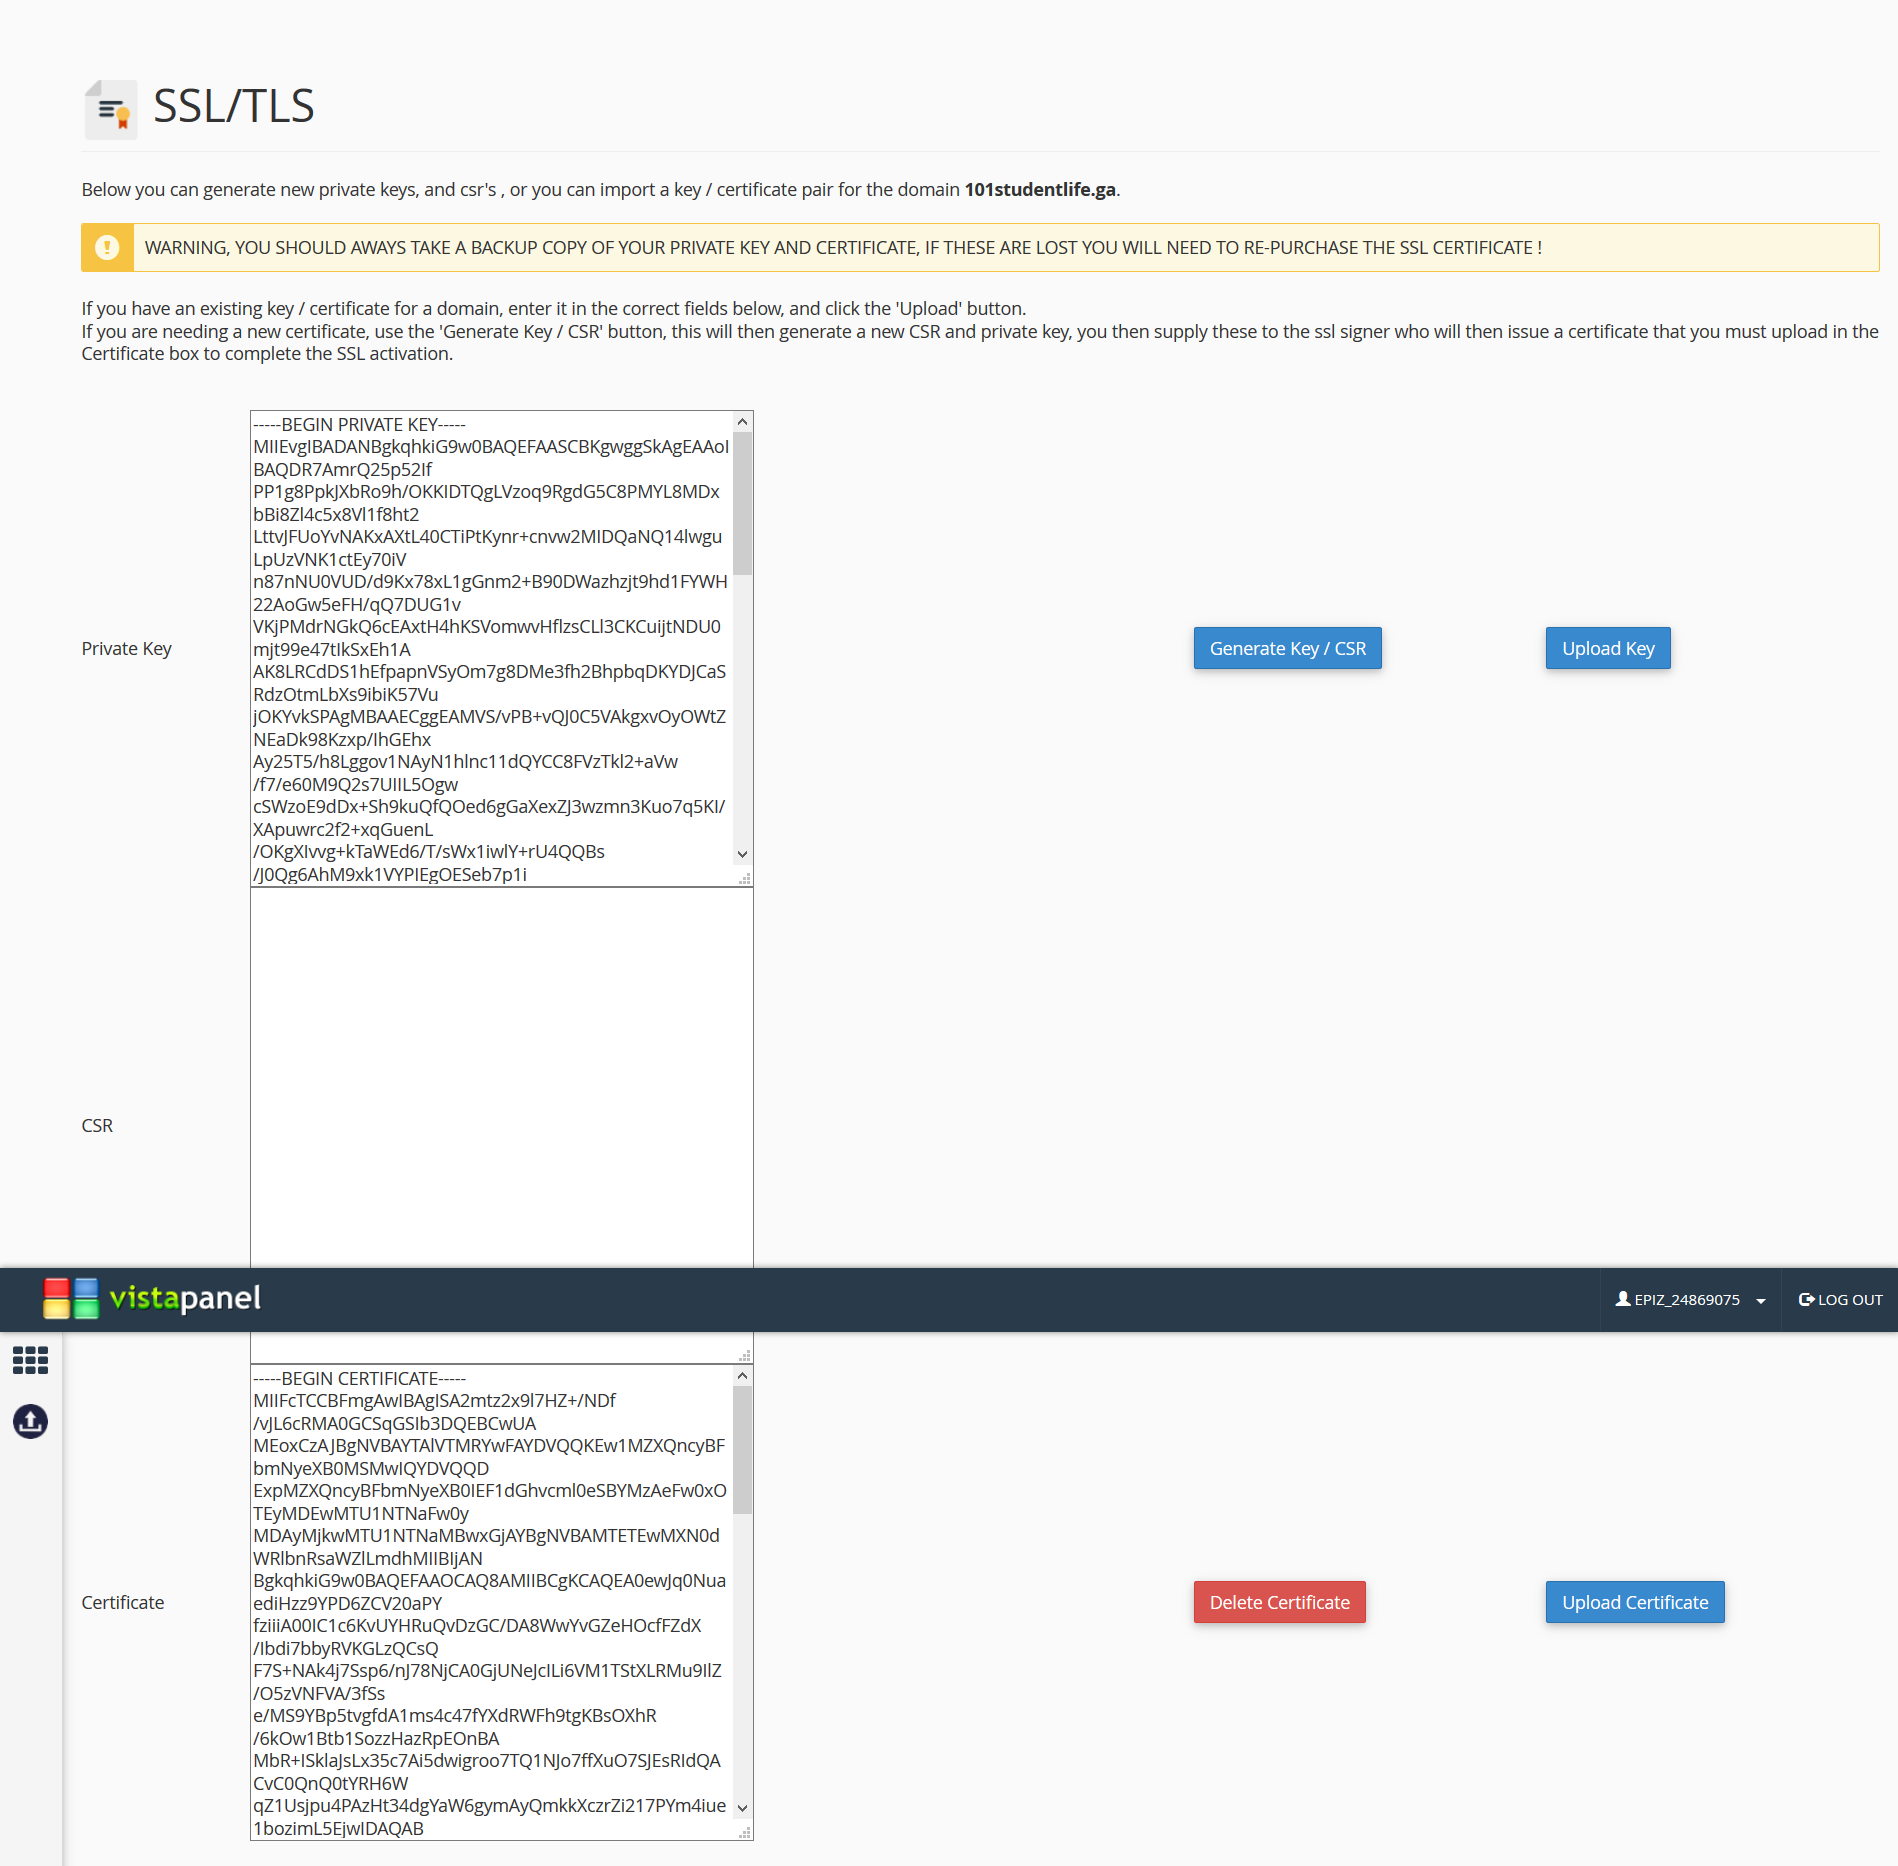Click the user profile icon beside EPIZ_24869075
Image resolution: width=1898 pixels, height=1866 pixels.
(x=1622, y=1299)
